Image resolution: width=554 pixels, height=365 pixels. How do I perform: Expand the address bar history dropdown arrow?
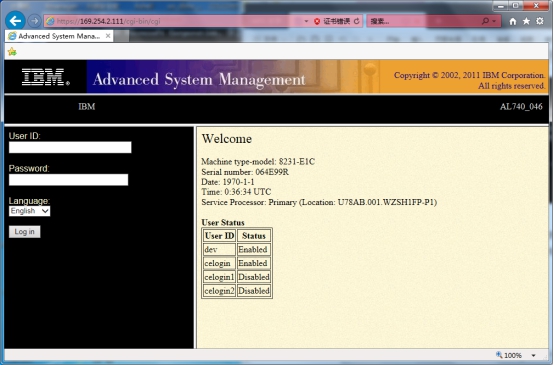306,21
